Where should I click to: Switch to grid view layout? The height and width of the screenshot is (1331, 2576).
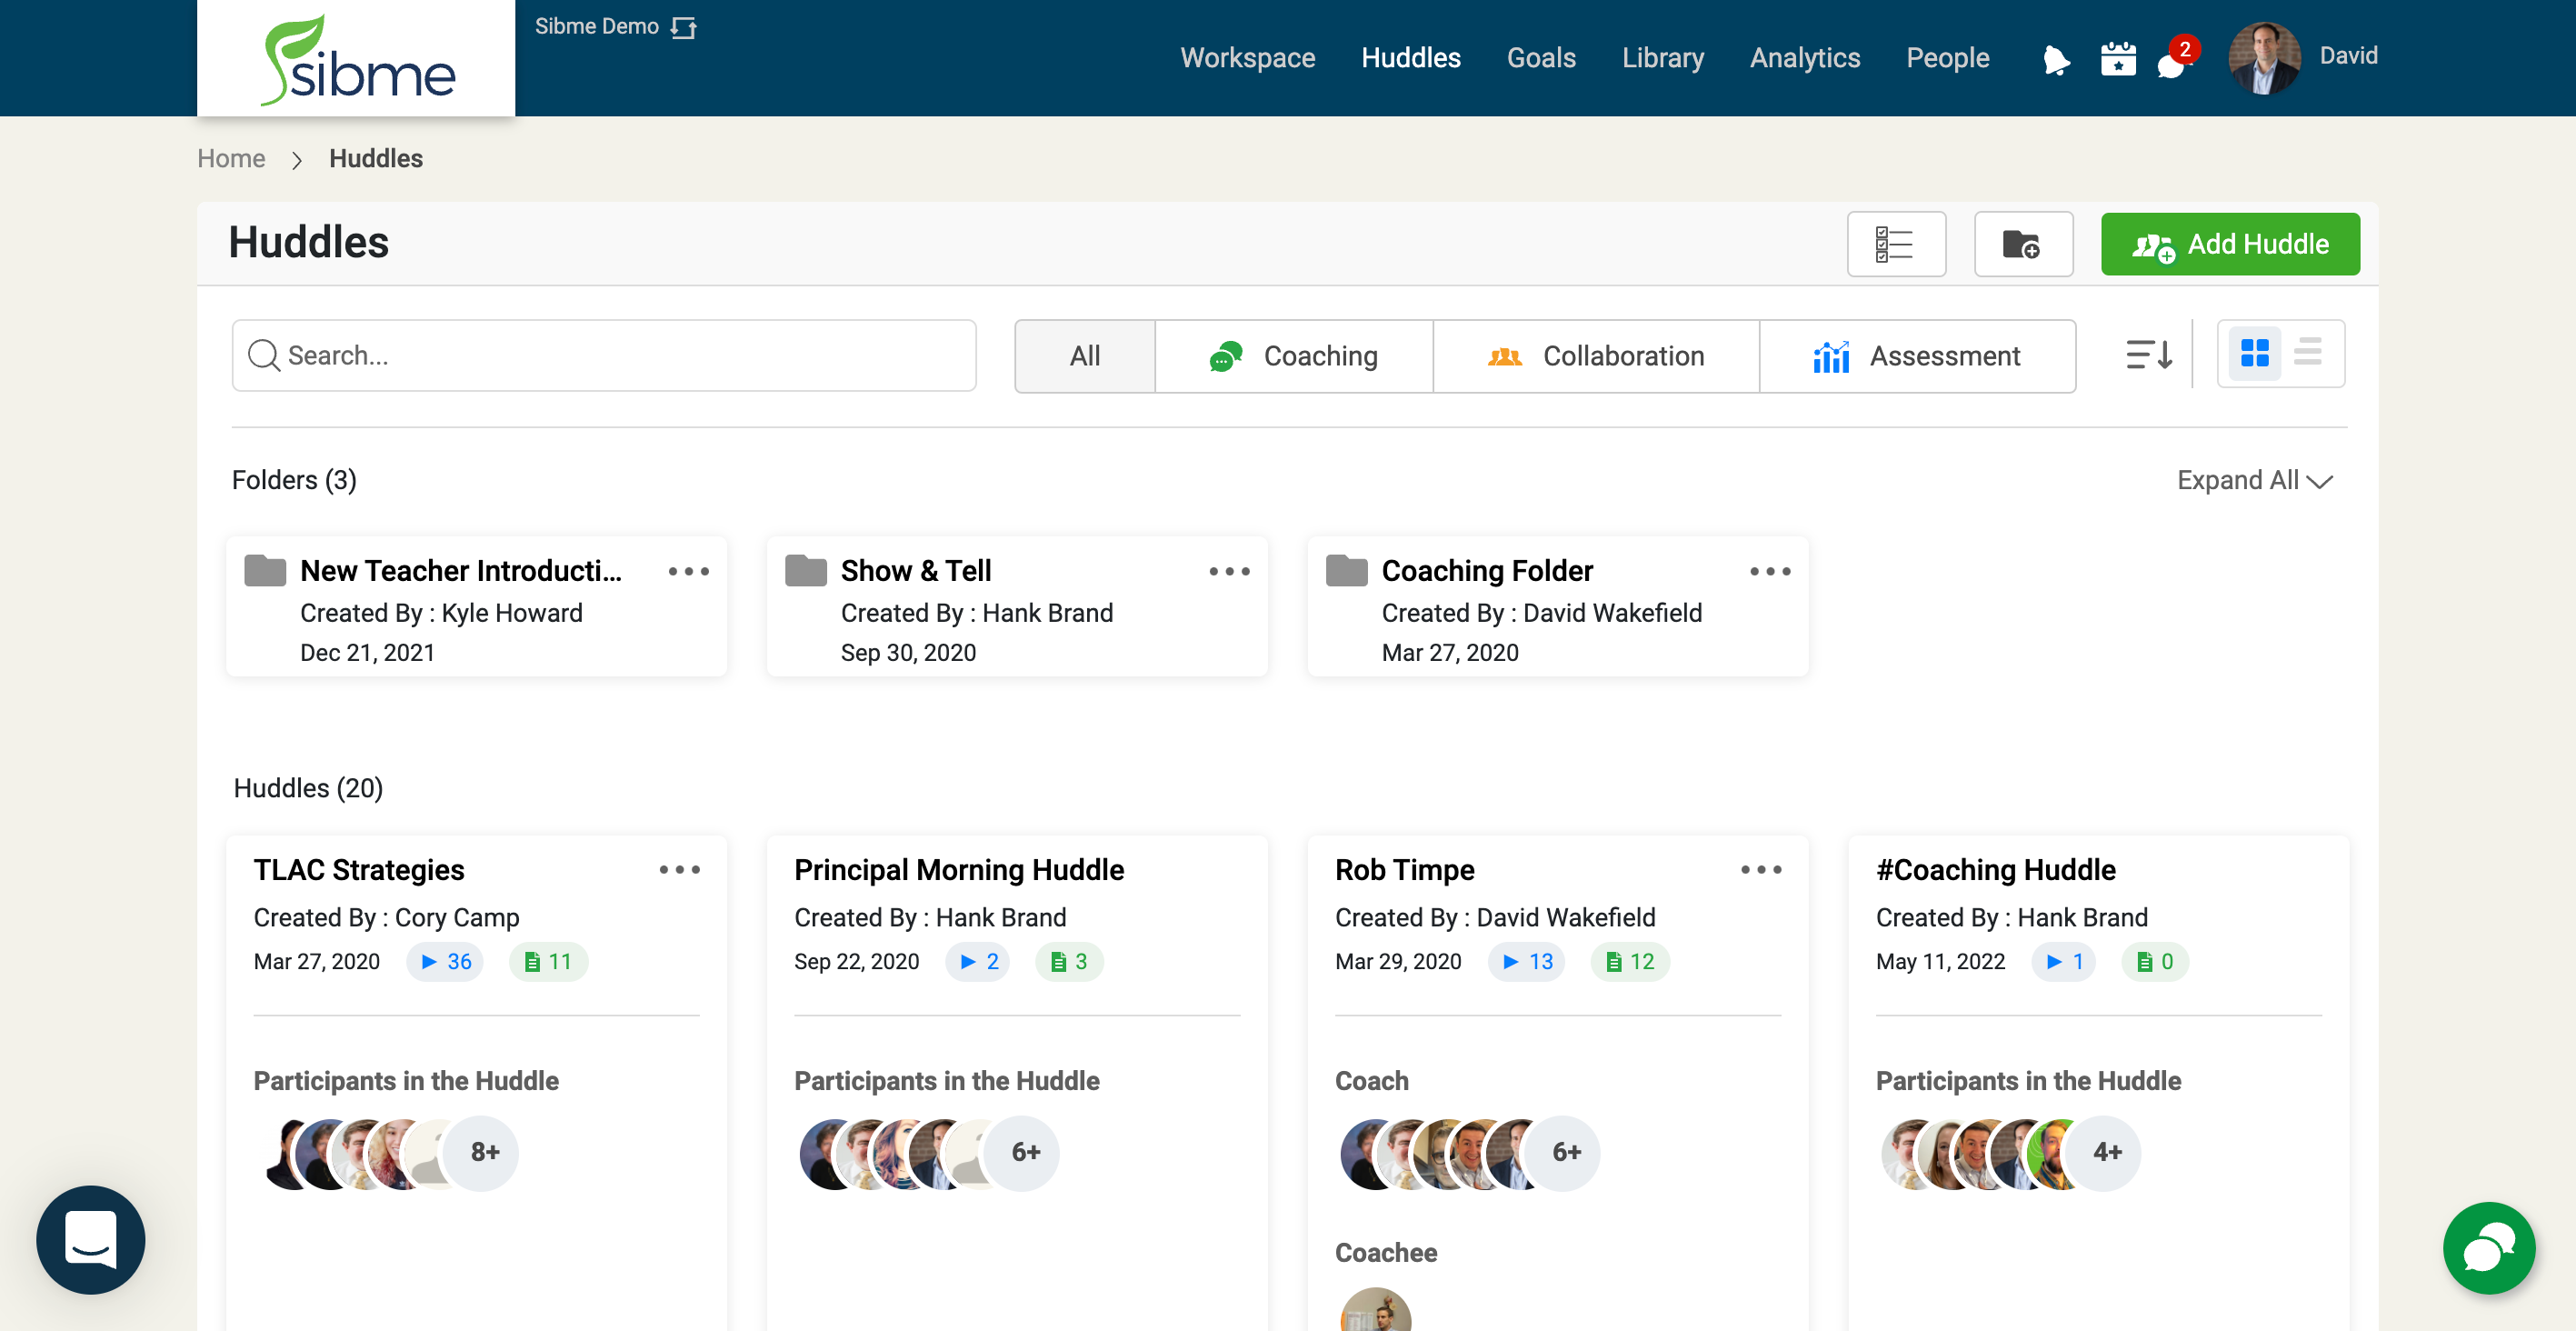[x=2254, y=353]
